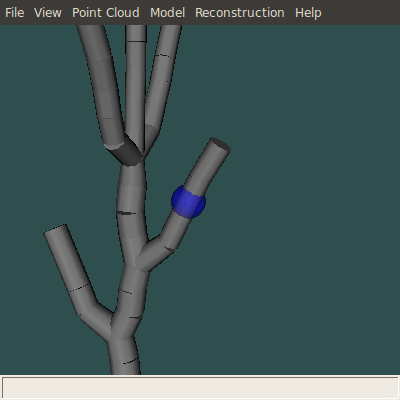The image size is (400, 400).
Task: Click the blue sphere marker on the branch
Action: [x=188, y=202]
